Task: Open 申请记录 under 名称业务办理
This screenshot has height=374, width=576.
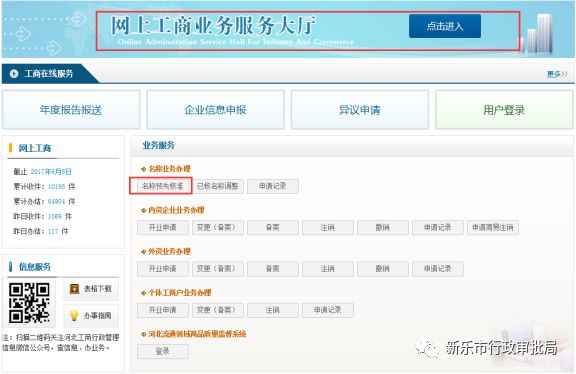Action: tap(273, 186)
